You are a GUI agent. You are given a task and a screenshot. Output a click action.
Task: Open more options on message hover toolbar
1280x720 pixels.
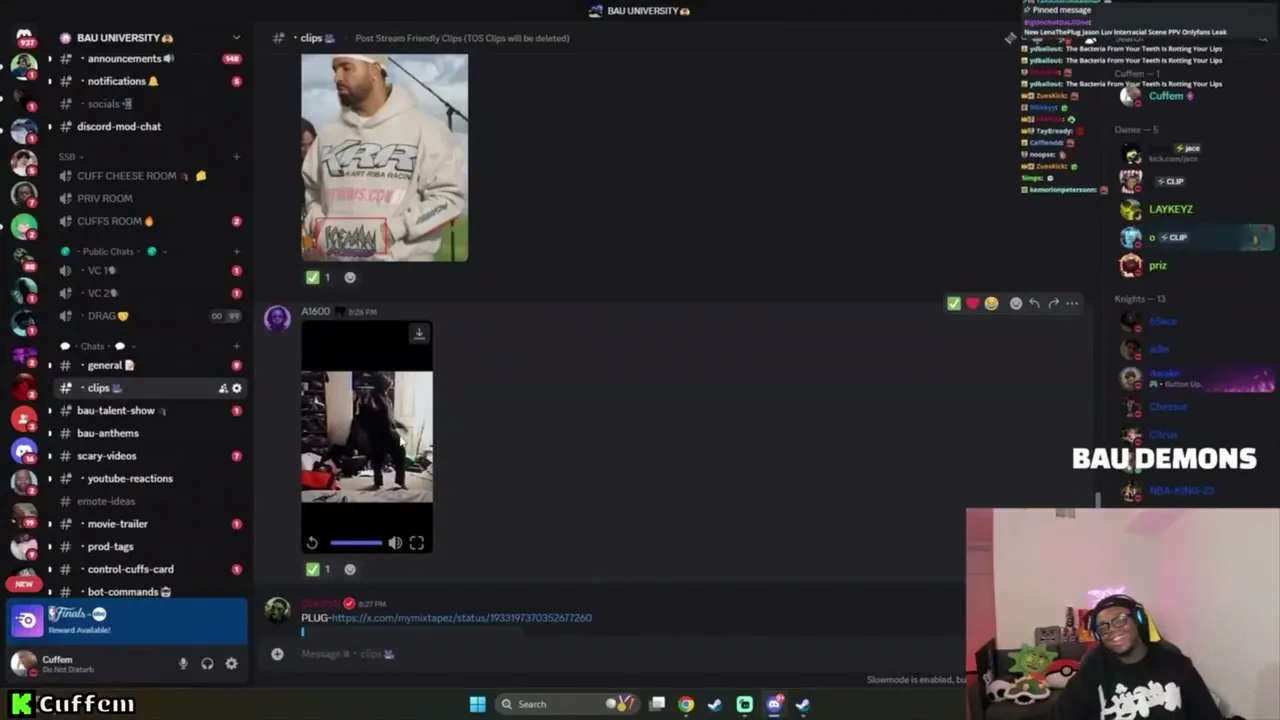point(1072,303)
